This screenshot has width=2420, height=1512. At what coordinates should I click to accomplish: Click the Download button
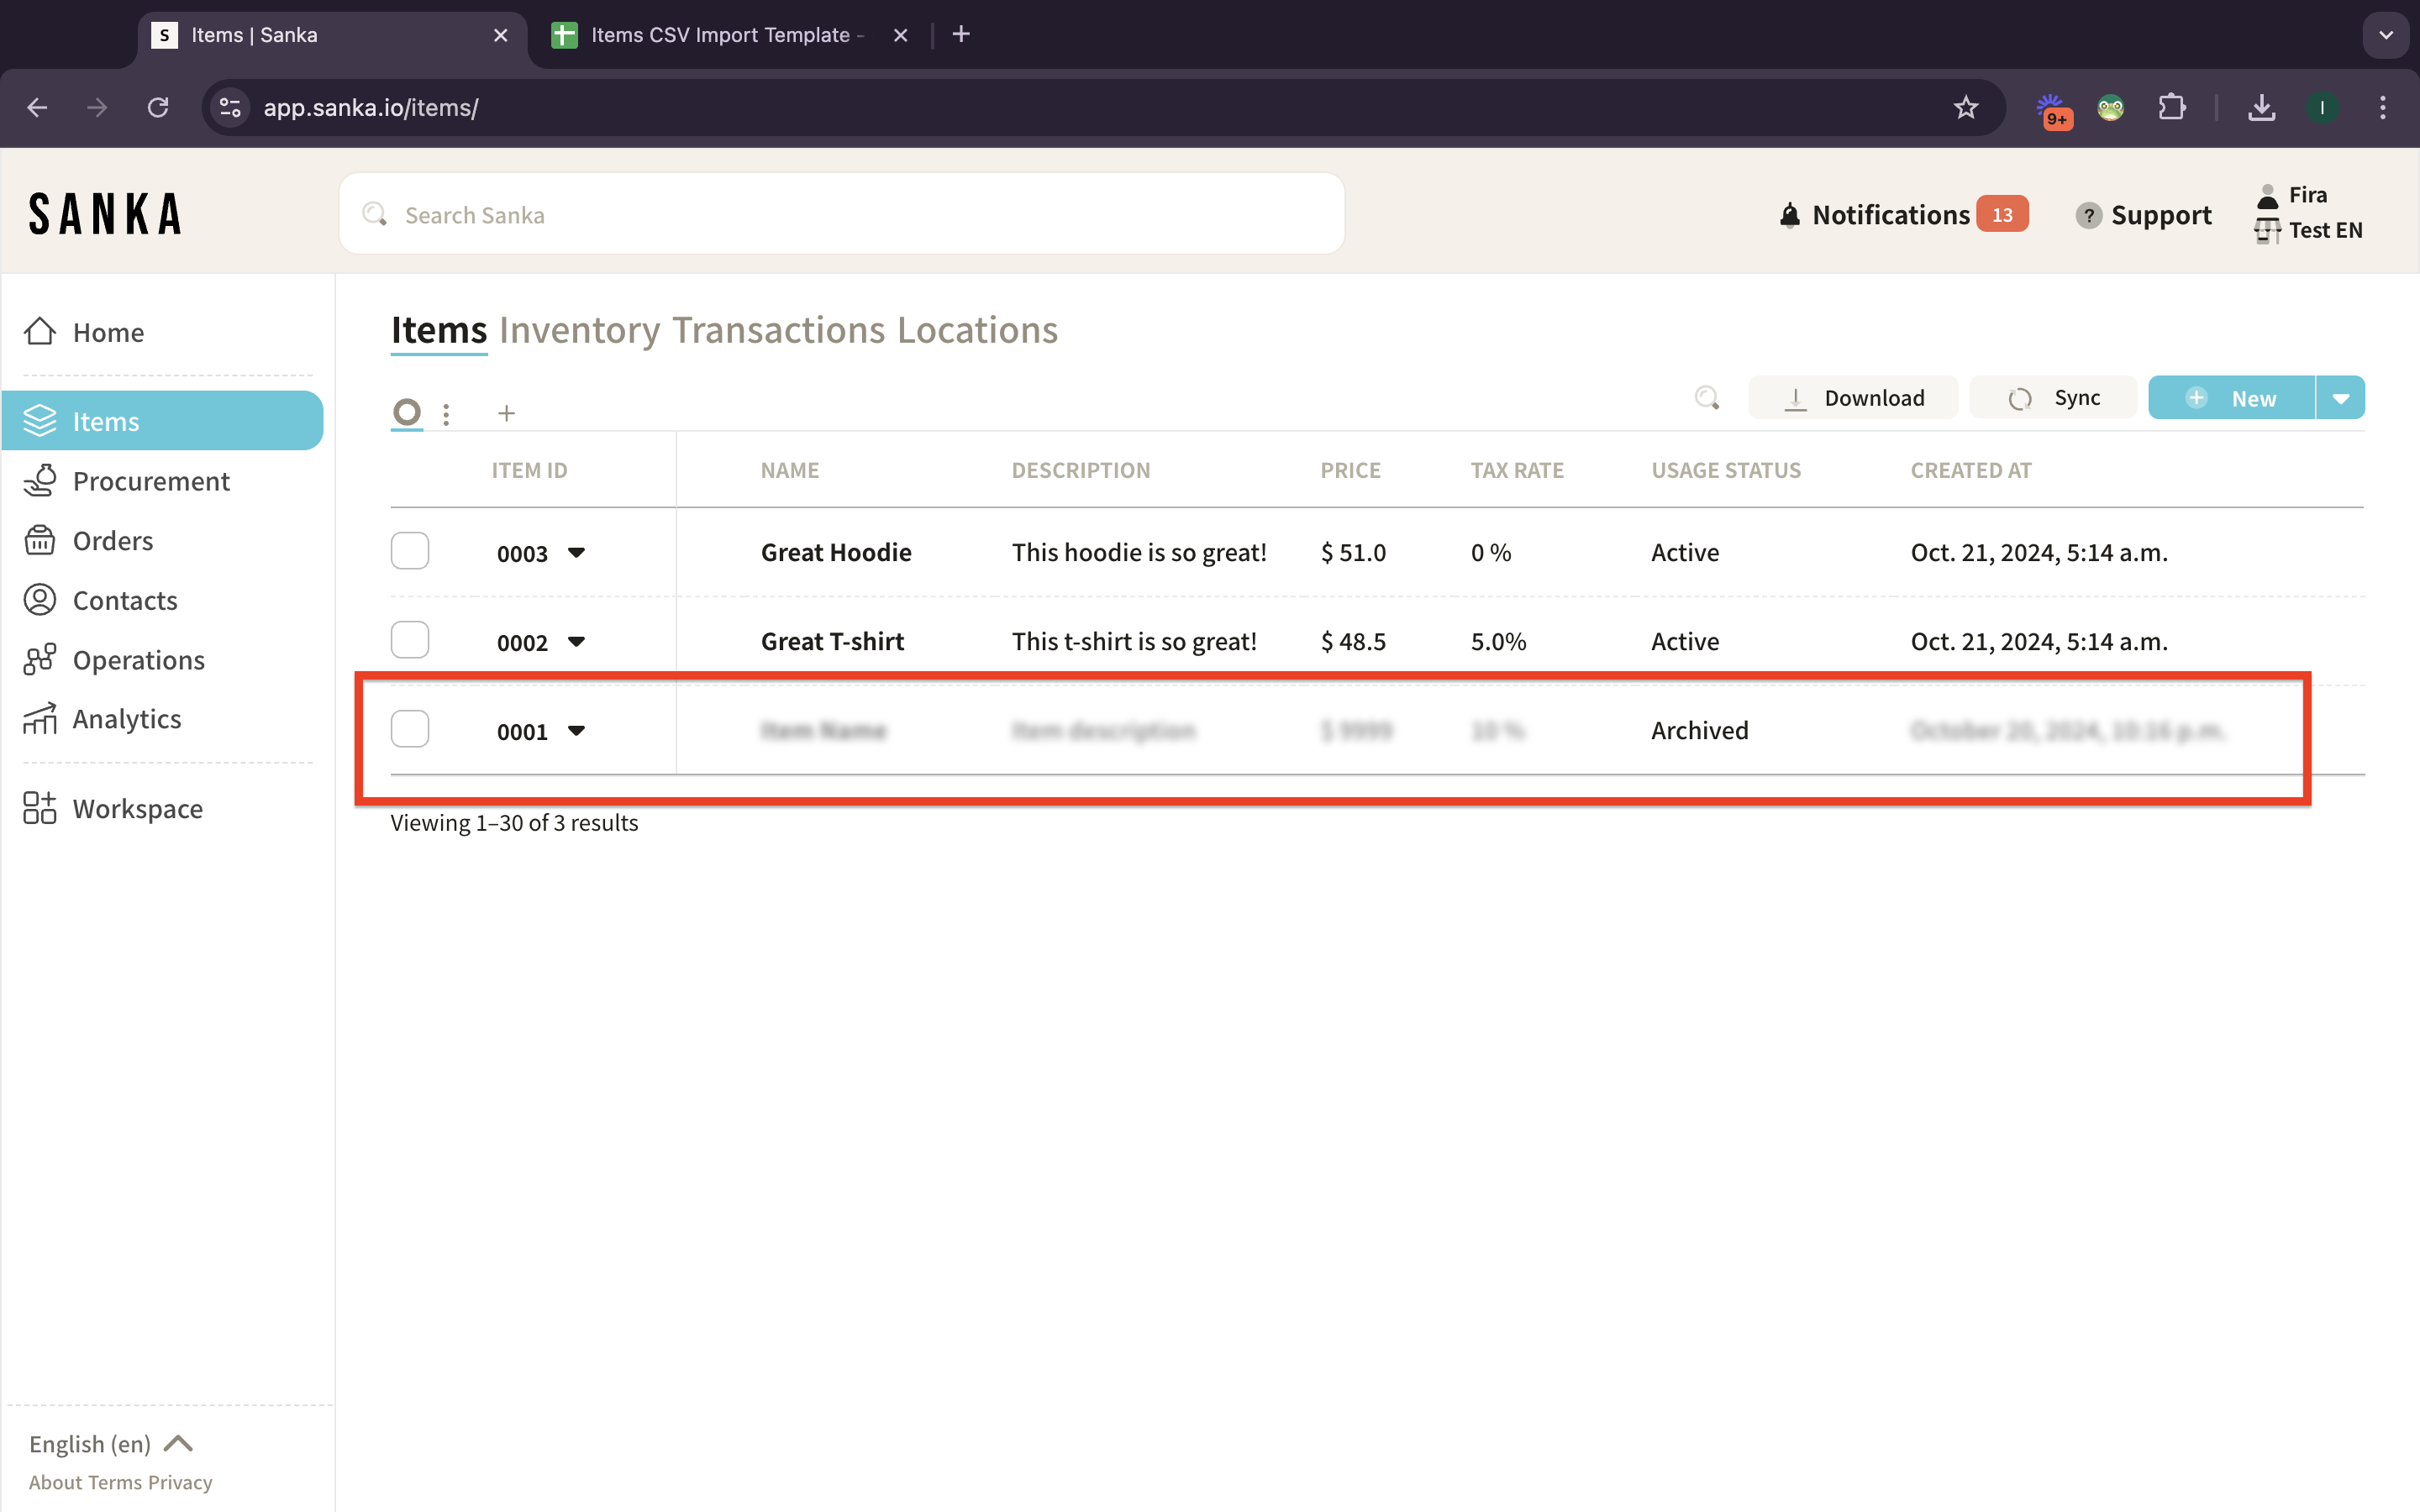coord(1853,398)
